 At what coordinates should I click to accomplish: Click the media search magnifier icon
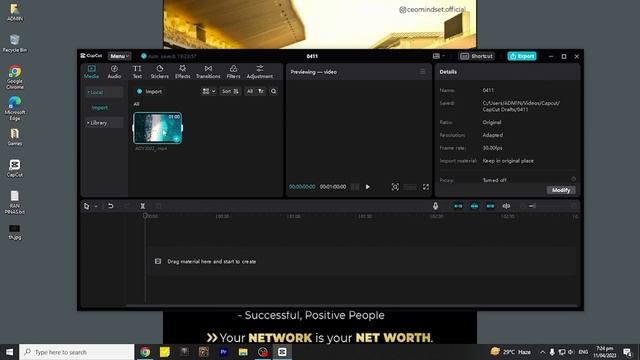pyautogui.click(x=273, y=91)
